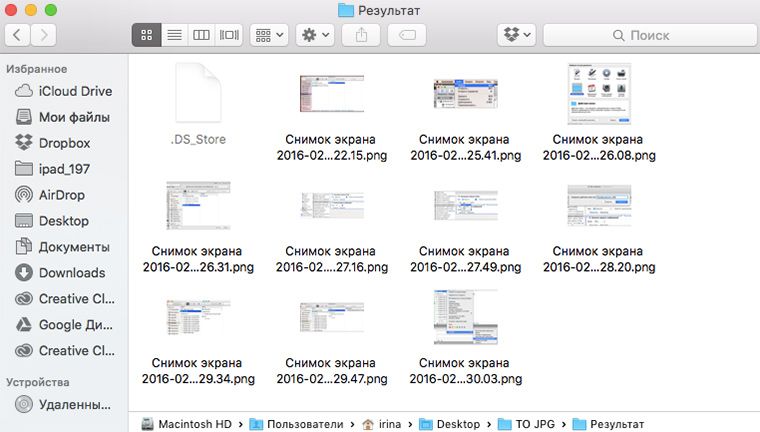Open the item arrangement dropdown
The height and width of the screenshot is (432, 760).
tap(270, 35)
